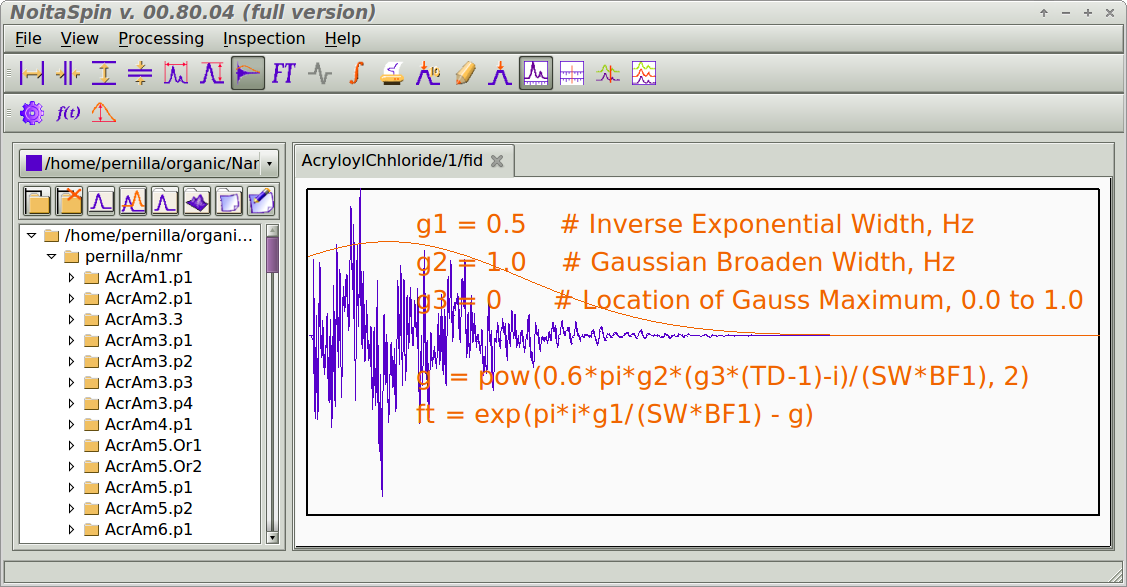
Task: Click the folder-tab button with purple peak
Action: 165,202
